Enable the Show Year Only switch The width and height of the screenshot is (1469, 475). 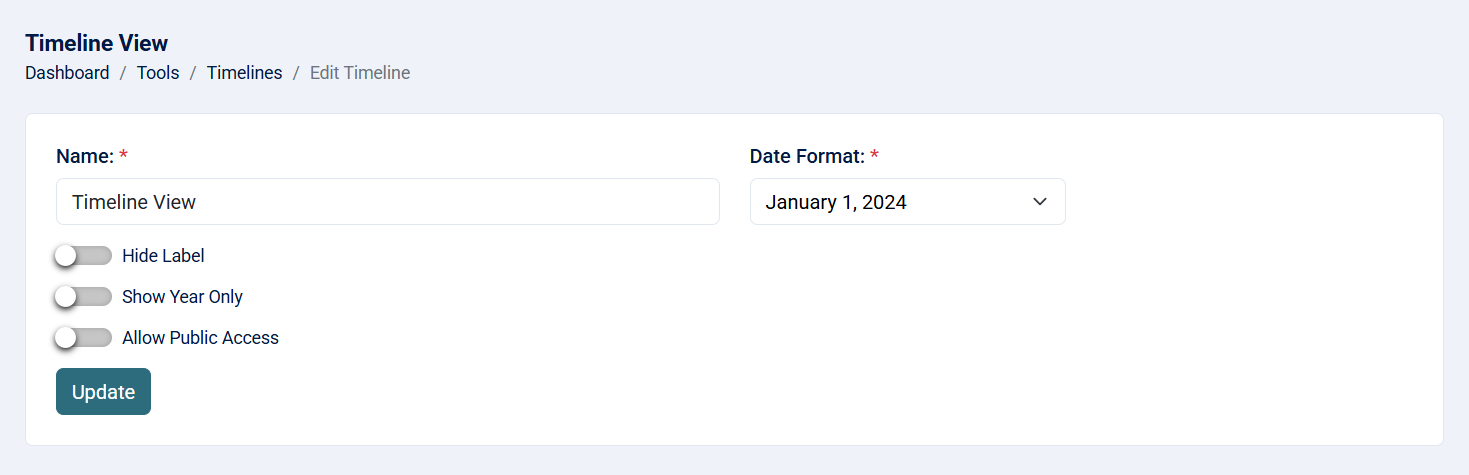[x=83, y=297]
